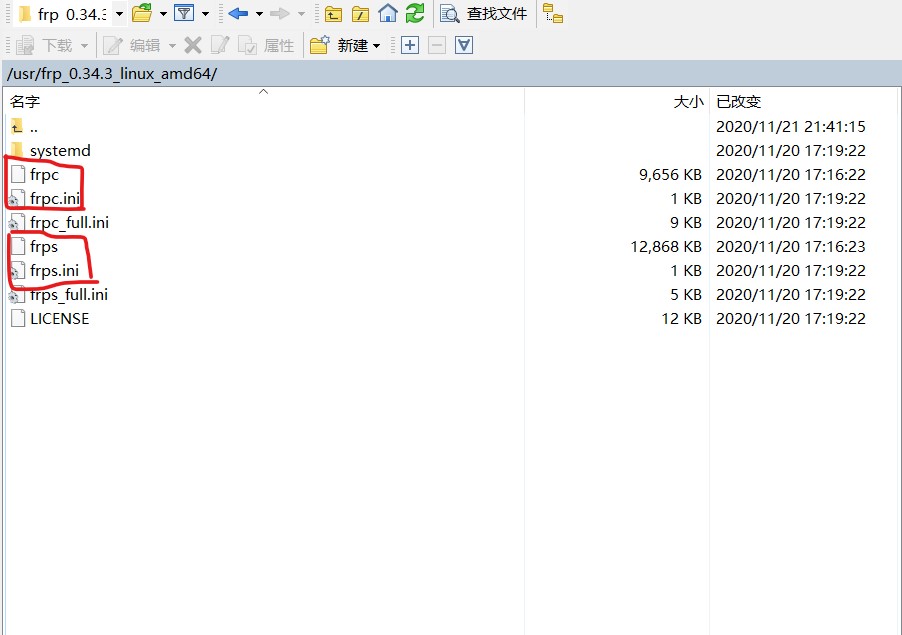Image resolution: width=902 pixels, height=635 pixels.
Task: Open the frp directory path dropdown
Action: coord(119,14)
